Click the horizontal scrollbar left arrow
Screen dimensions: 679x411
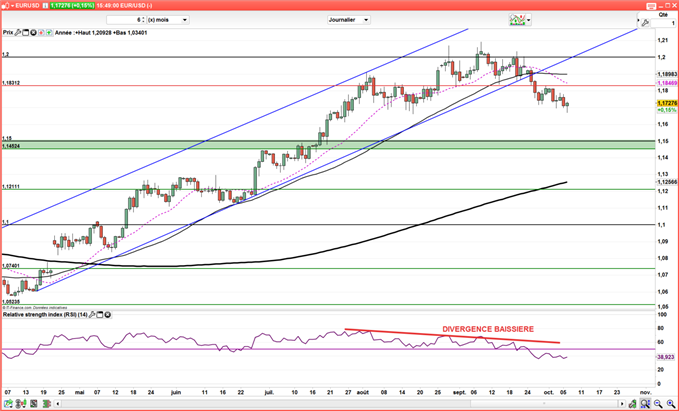coord(58,404)
